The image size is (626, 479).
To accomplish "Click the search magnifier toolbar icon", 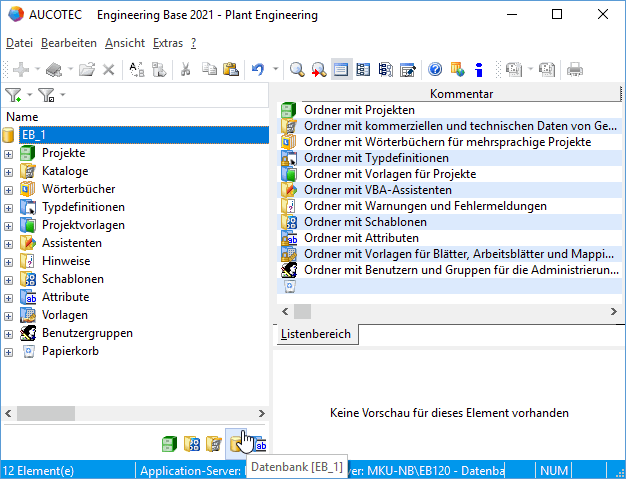I will click(x=297, y=70).
